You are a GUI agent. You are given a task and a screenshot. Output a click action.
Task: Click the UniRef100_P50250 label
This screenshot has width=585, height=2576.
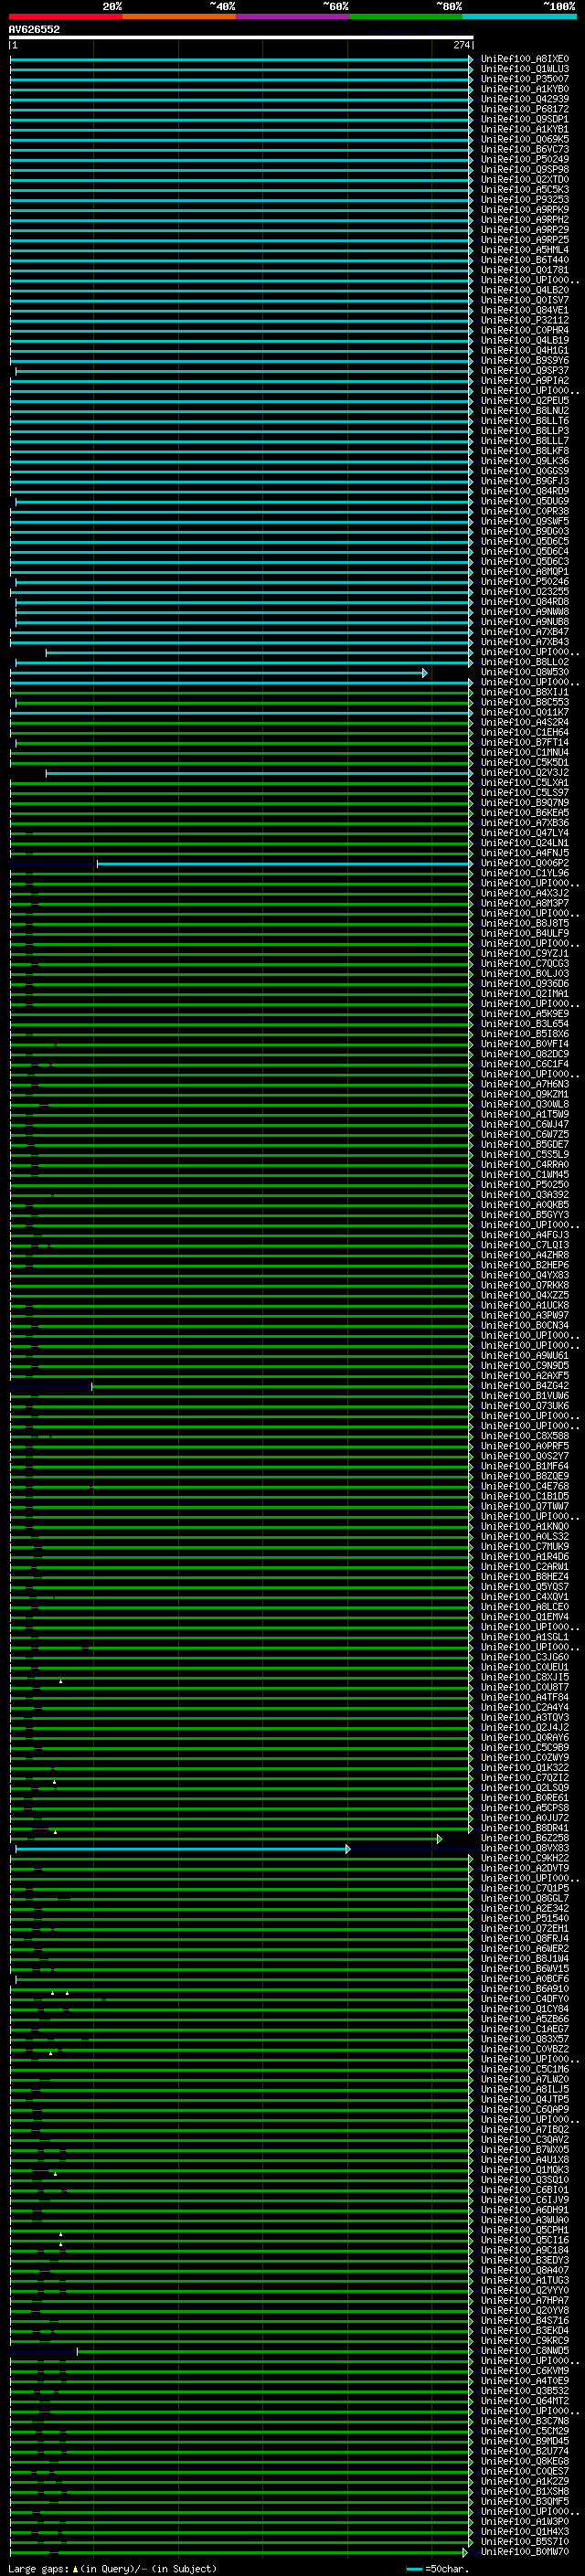coord(524,1185)
